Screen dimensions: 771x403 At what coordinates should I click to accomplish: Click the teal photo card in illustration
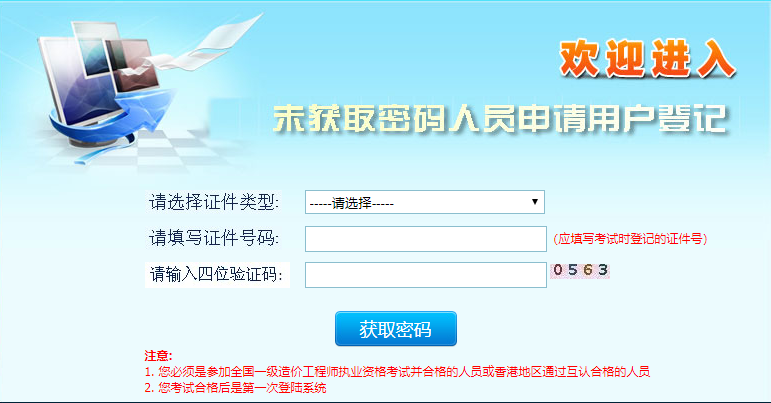pos(93,49)
